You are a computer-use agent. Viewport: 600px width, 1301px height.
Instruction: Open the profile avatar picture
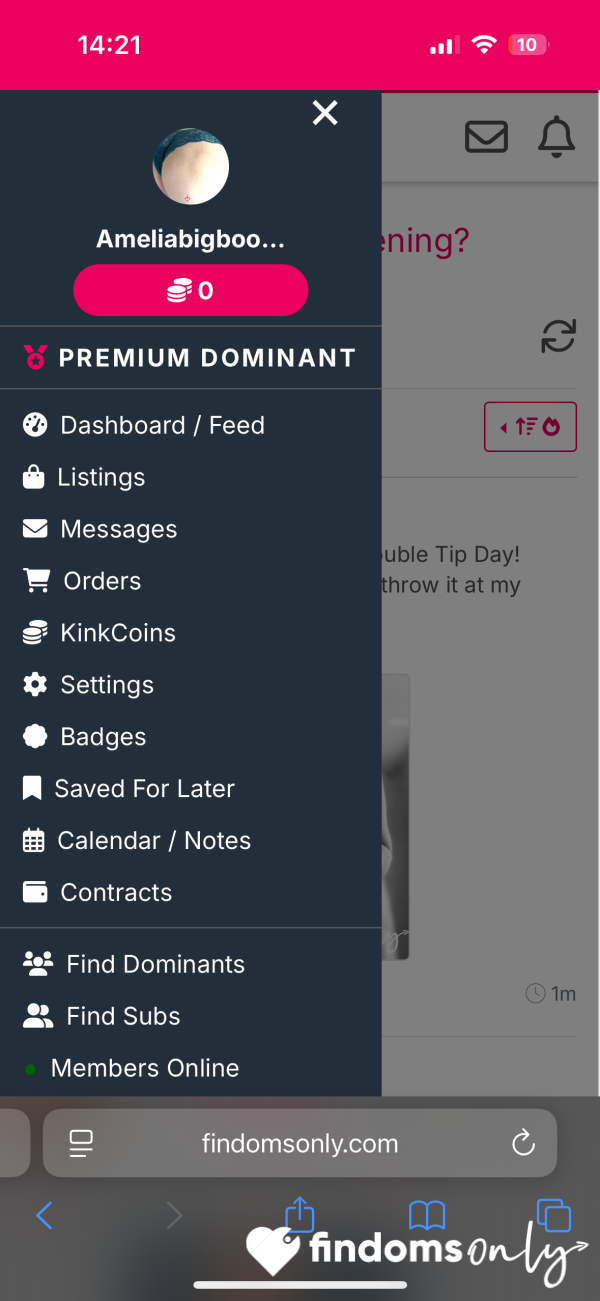point(191,166)
